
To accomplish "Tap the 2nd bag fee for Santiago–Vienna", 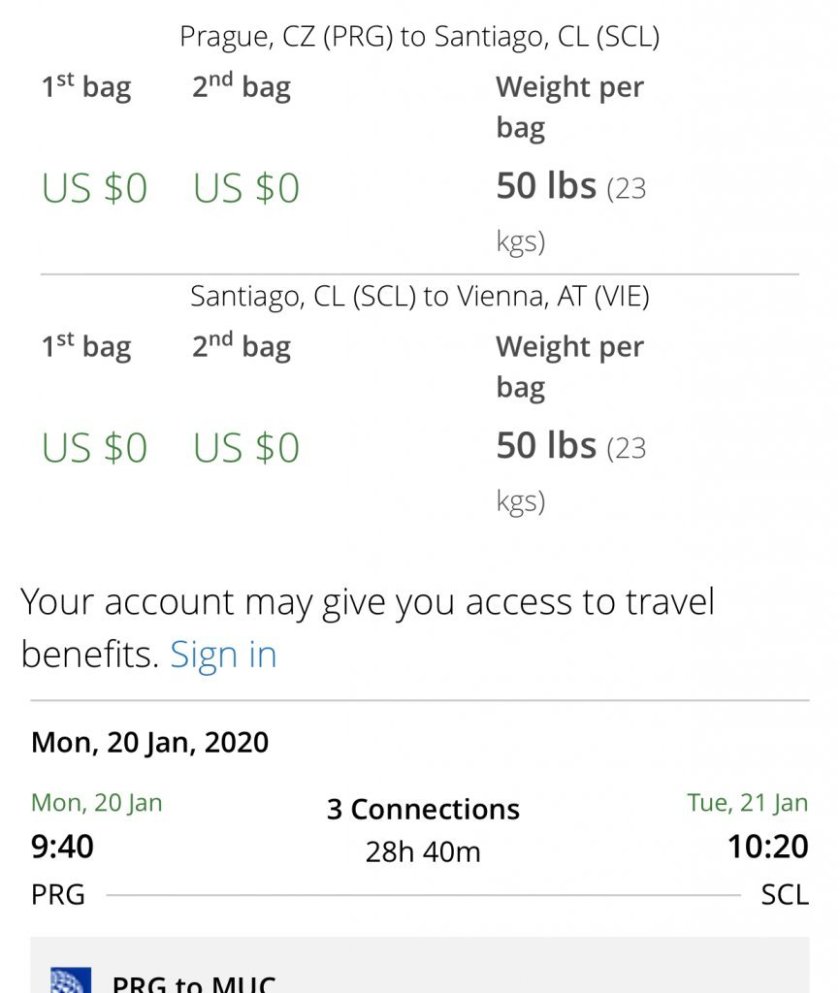I will [x=246, y=448].
